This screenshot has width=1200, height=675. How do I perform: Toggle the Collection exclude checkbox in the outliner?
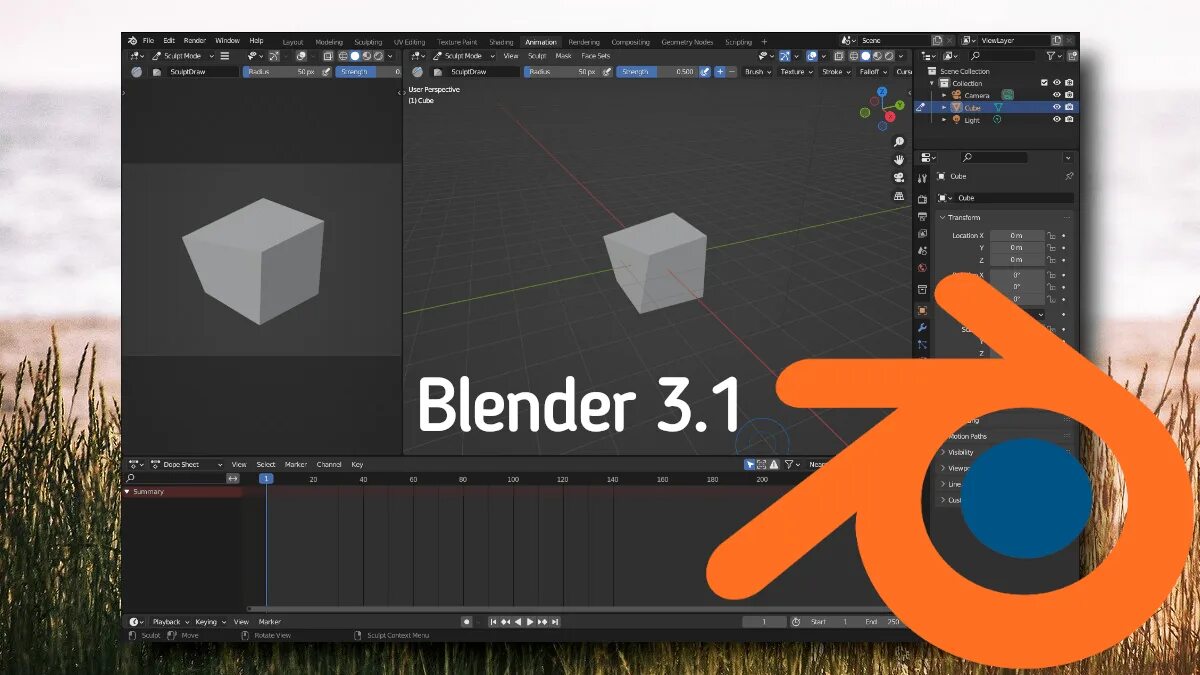pos(1044,83)
